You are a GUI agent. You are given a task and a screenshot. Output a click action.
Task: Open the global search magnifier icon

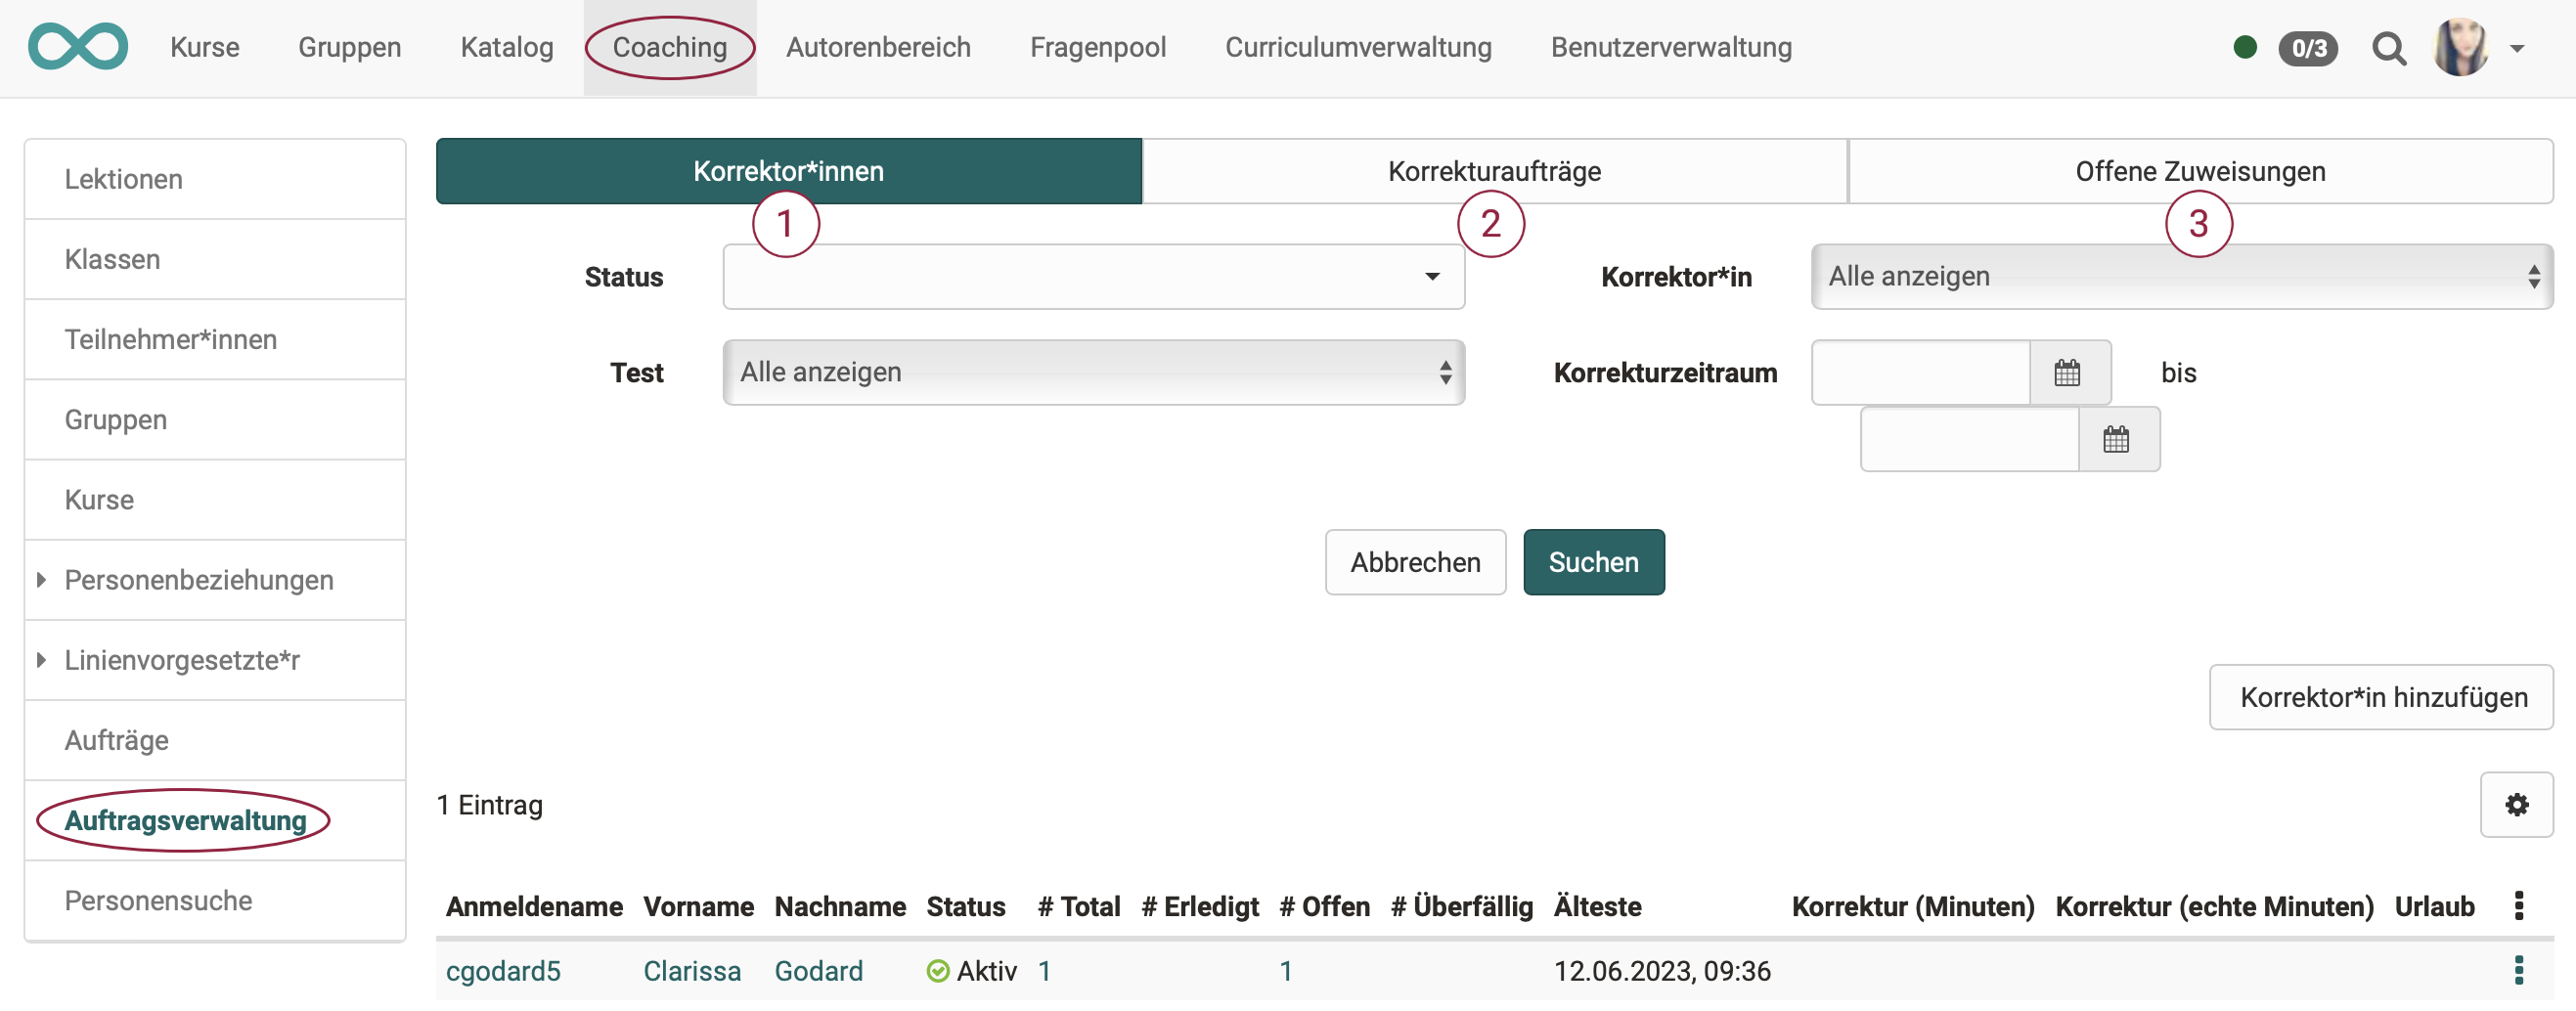coord(2389,48)
